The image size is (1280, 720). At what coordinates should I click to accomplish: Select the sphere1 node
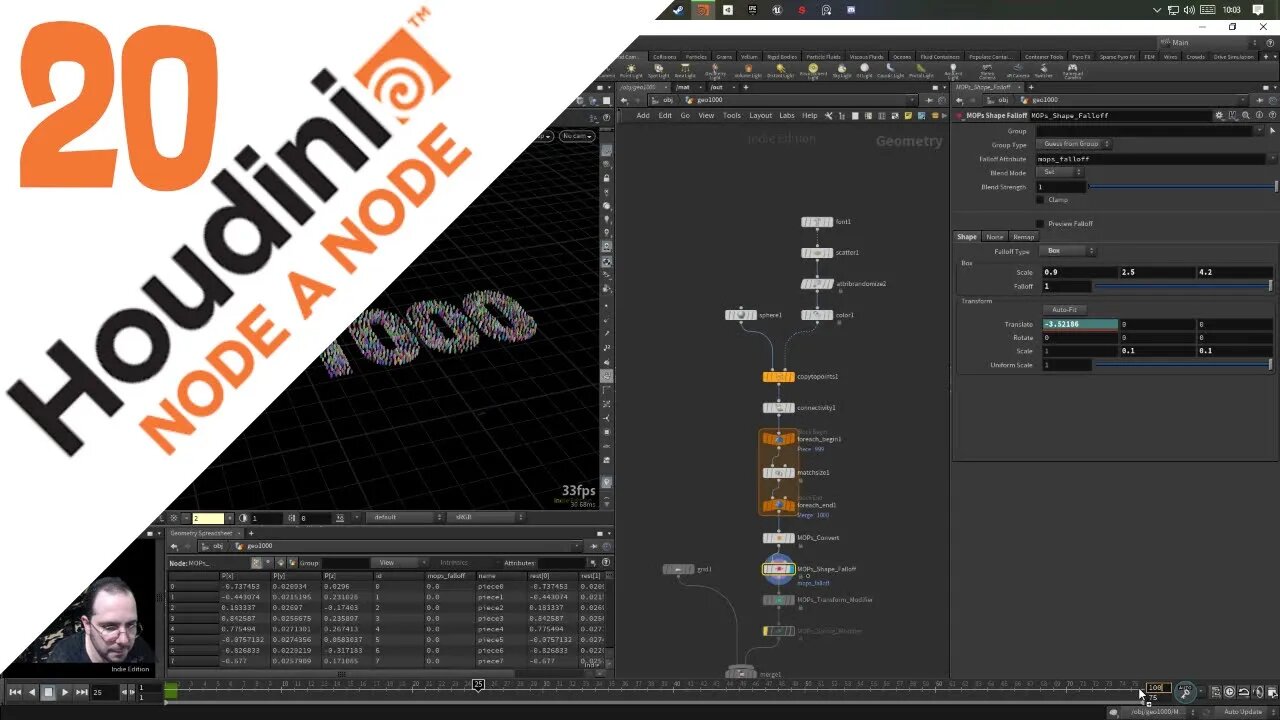[741, 315]
